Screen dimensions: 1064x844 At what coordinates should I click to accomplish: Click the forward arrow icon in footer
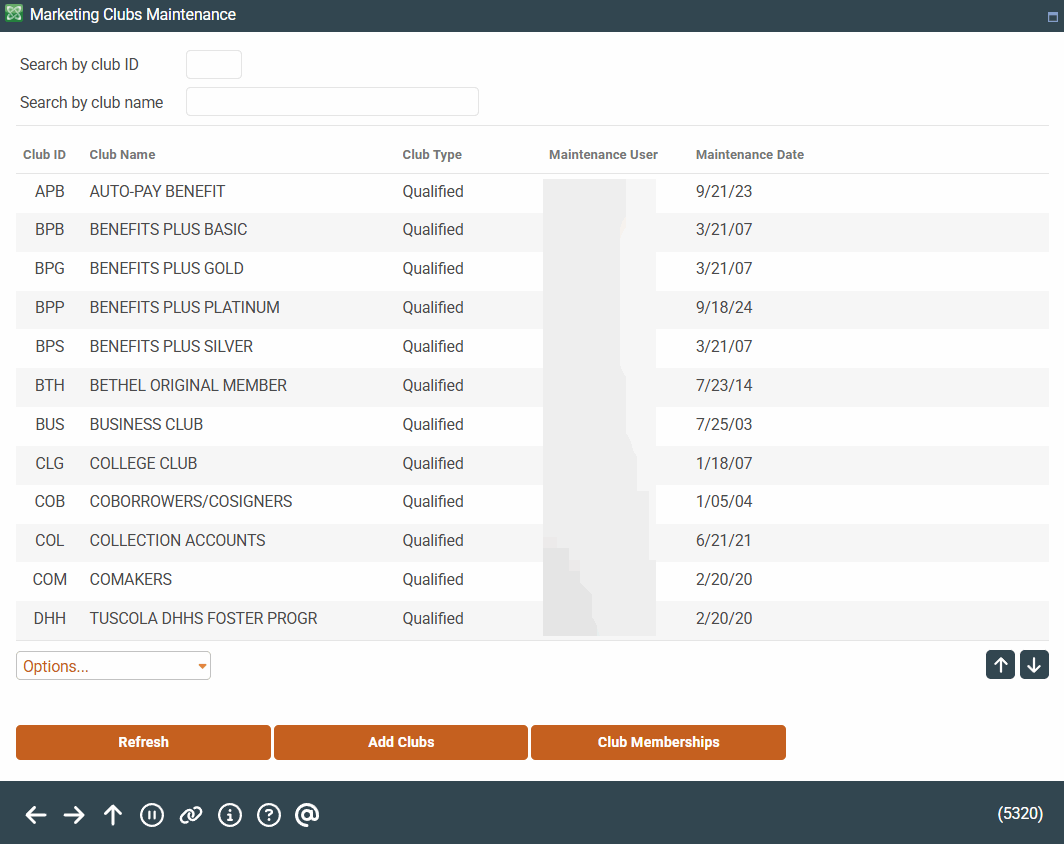[x=74, y=815]
